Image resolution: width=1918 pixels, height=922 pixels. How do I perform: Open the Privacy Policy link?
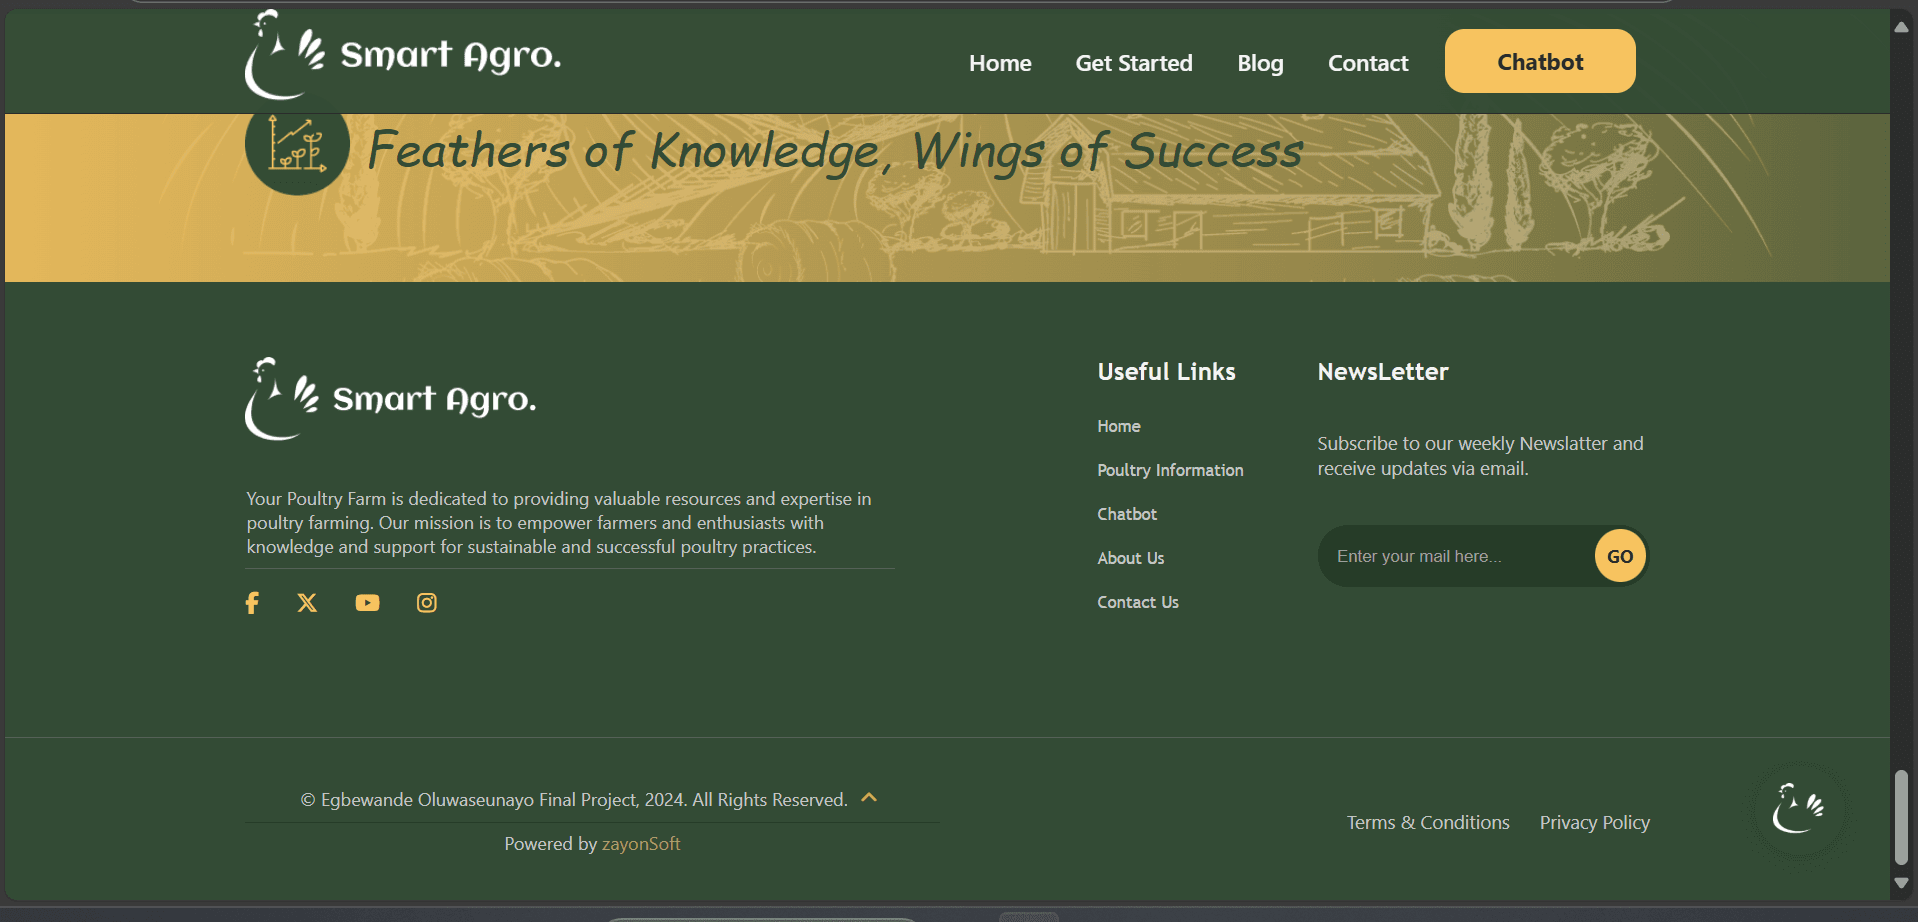click(x=1594, y=823)
